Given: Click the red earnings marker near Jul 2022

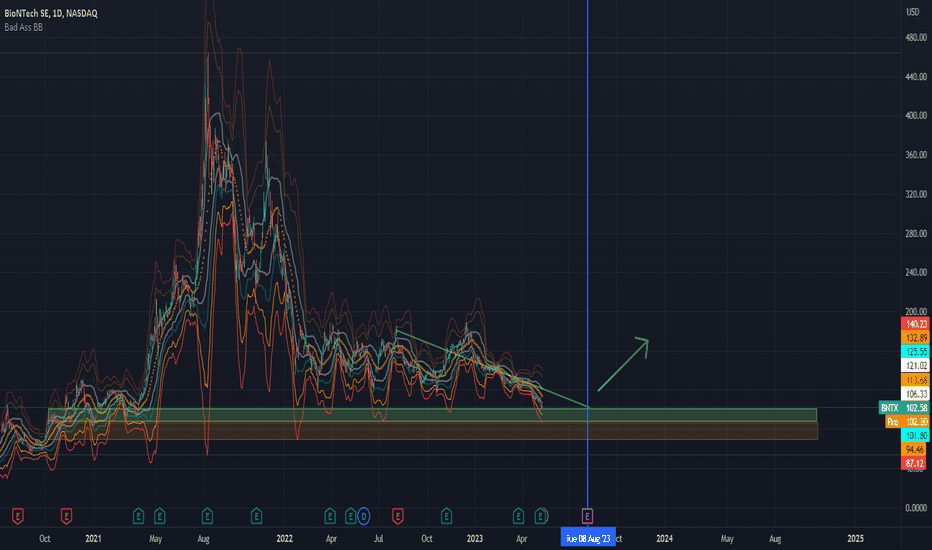Looking at the screenshot, I should [398, 516].
